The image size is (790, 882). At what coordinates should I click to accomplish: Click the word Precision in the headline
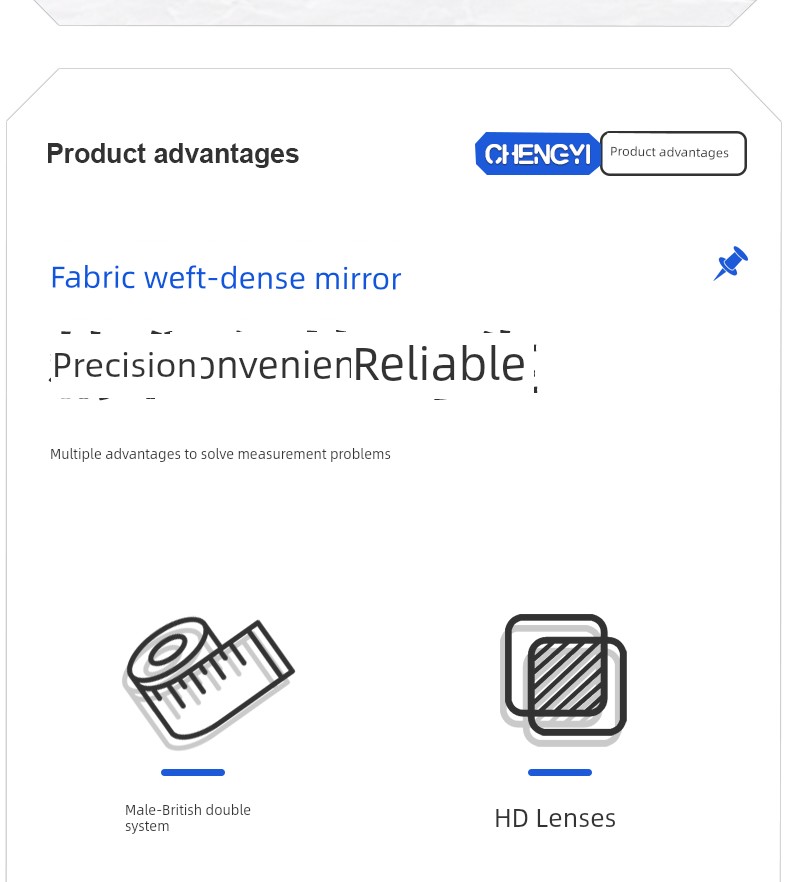click(124, 366)
